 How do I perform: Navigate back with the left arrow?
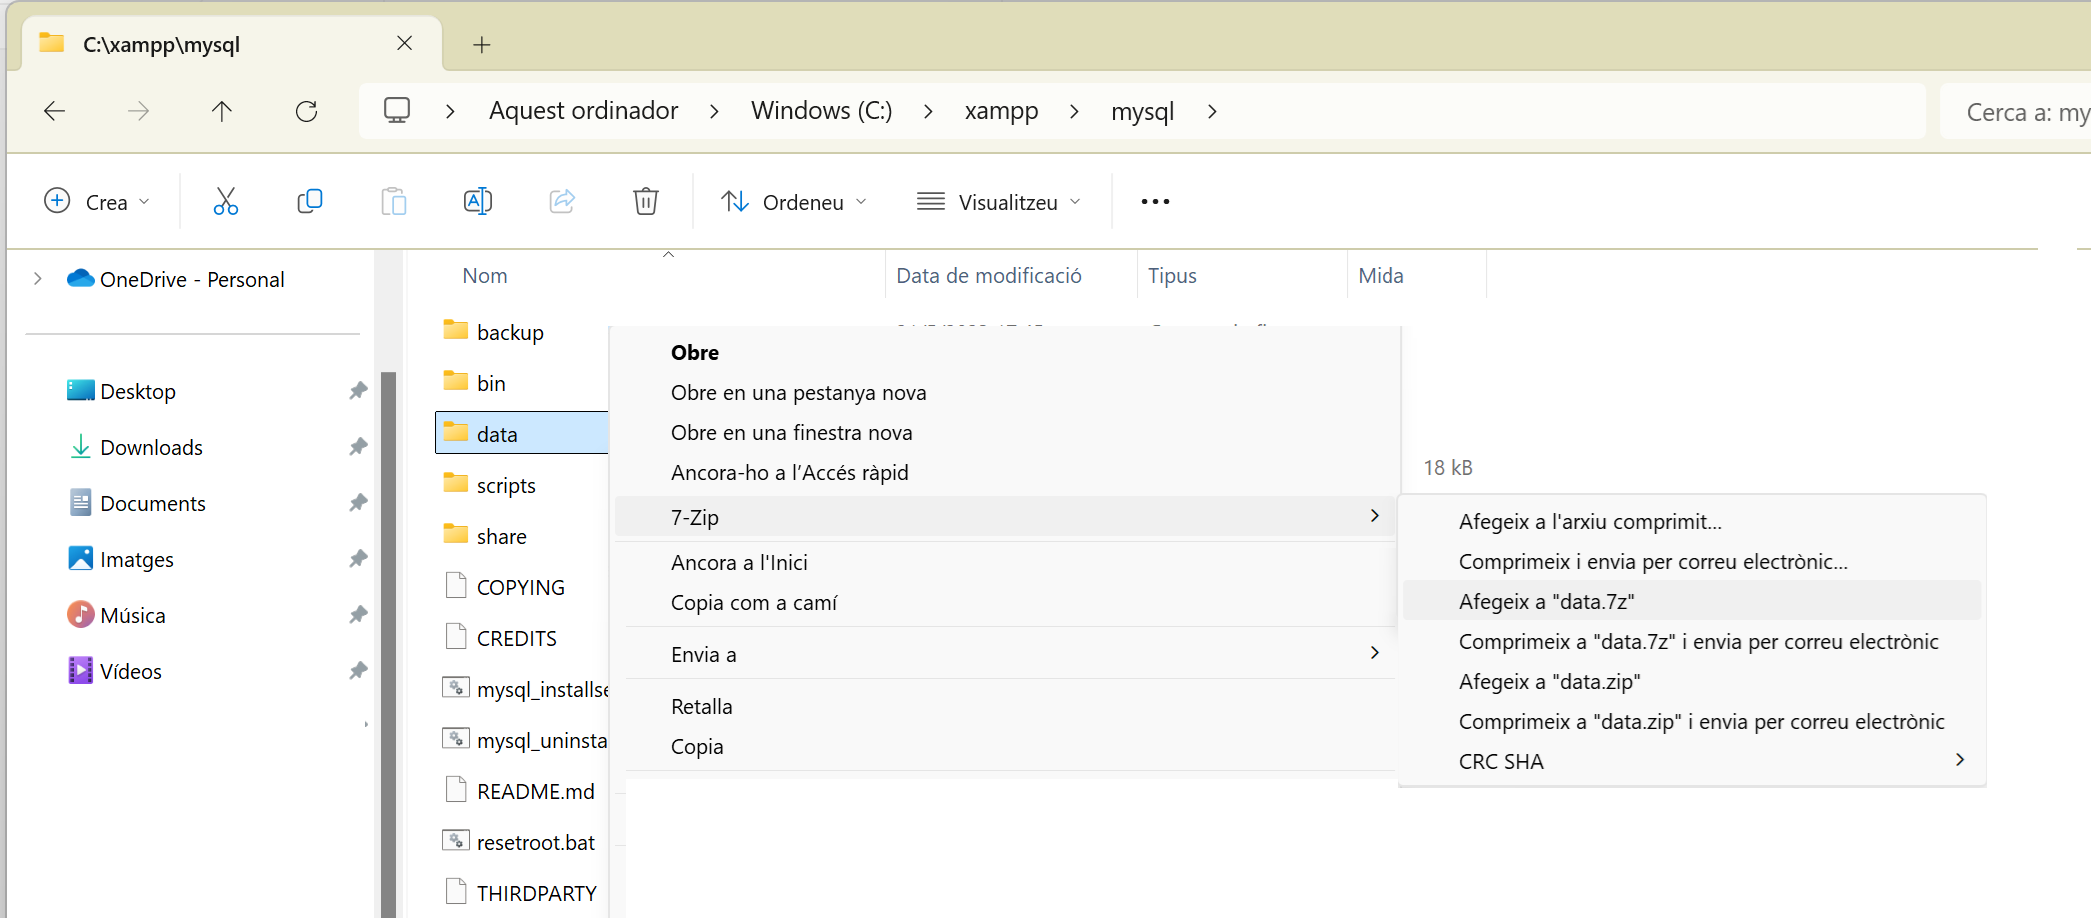pyautogui.click(x=55, y=111)
